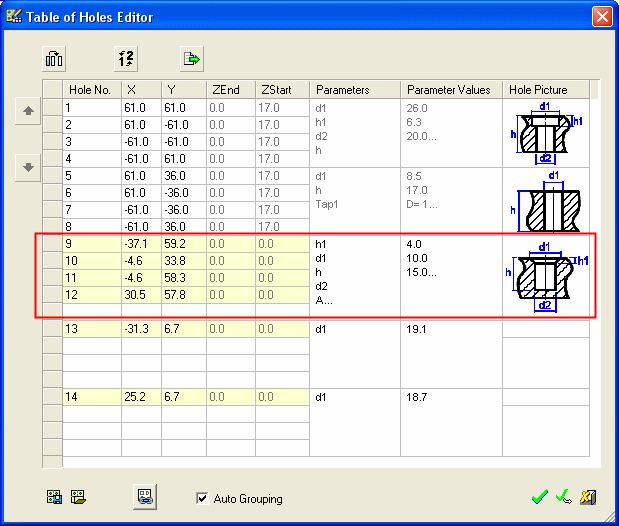Click parameter value 19.1 for hole 13
Viewport: 619px width, 526px height.
(417, 328)
